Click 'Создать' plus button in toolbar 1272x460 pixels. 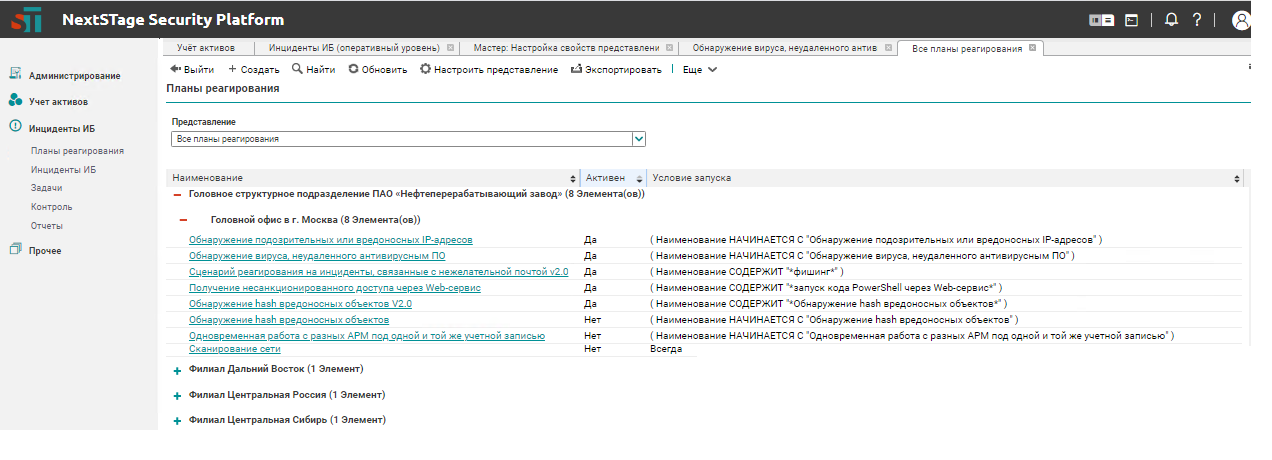254,69
